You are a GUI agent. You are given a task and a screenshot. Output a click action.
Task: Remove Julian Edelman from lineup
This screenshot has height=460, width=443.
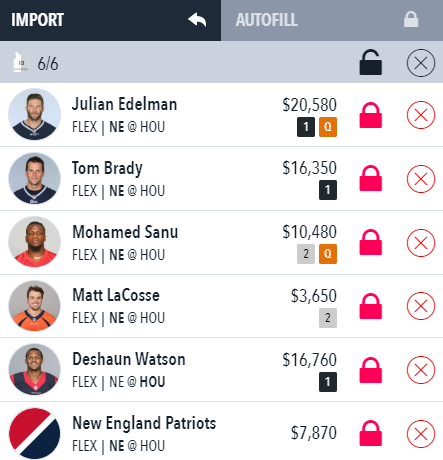click(x=421, y=115)
